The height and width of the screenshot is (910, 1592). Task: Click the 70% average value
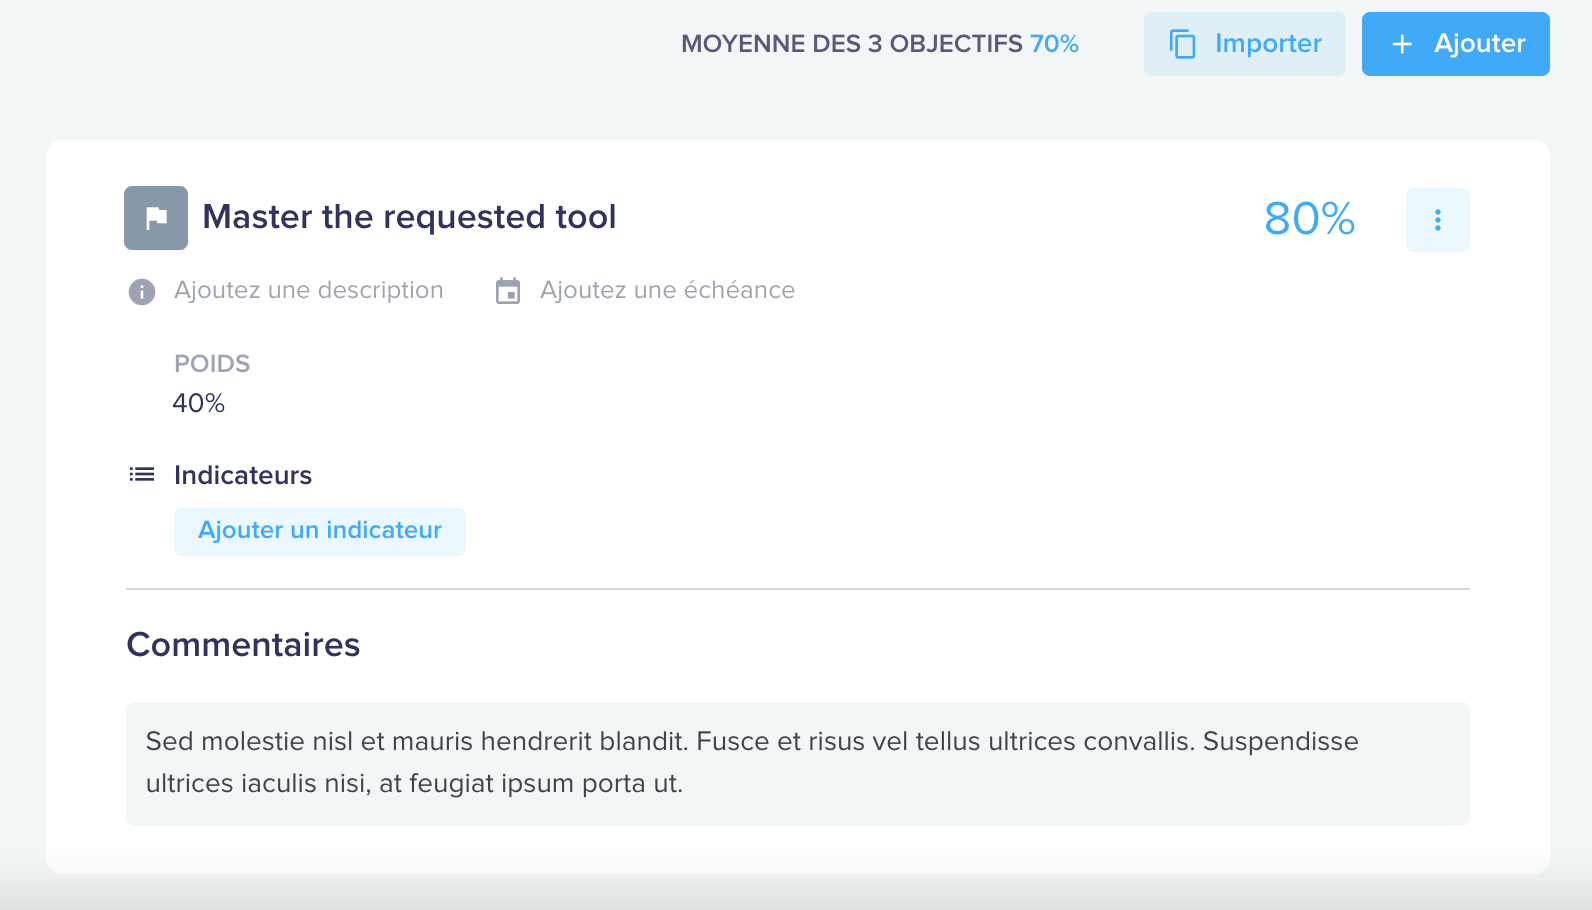[x=1054, y=44]
